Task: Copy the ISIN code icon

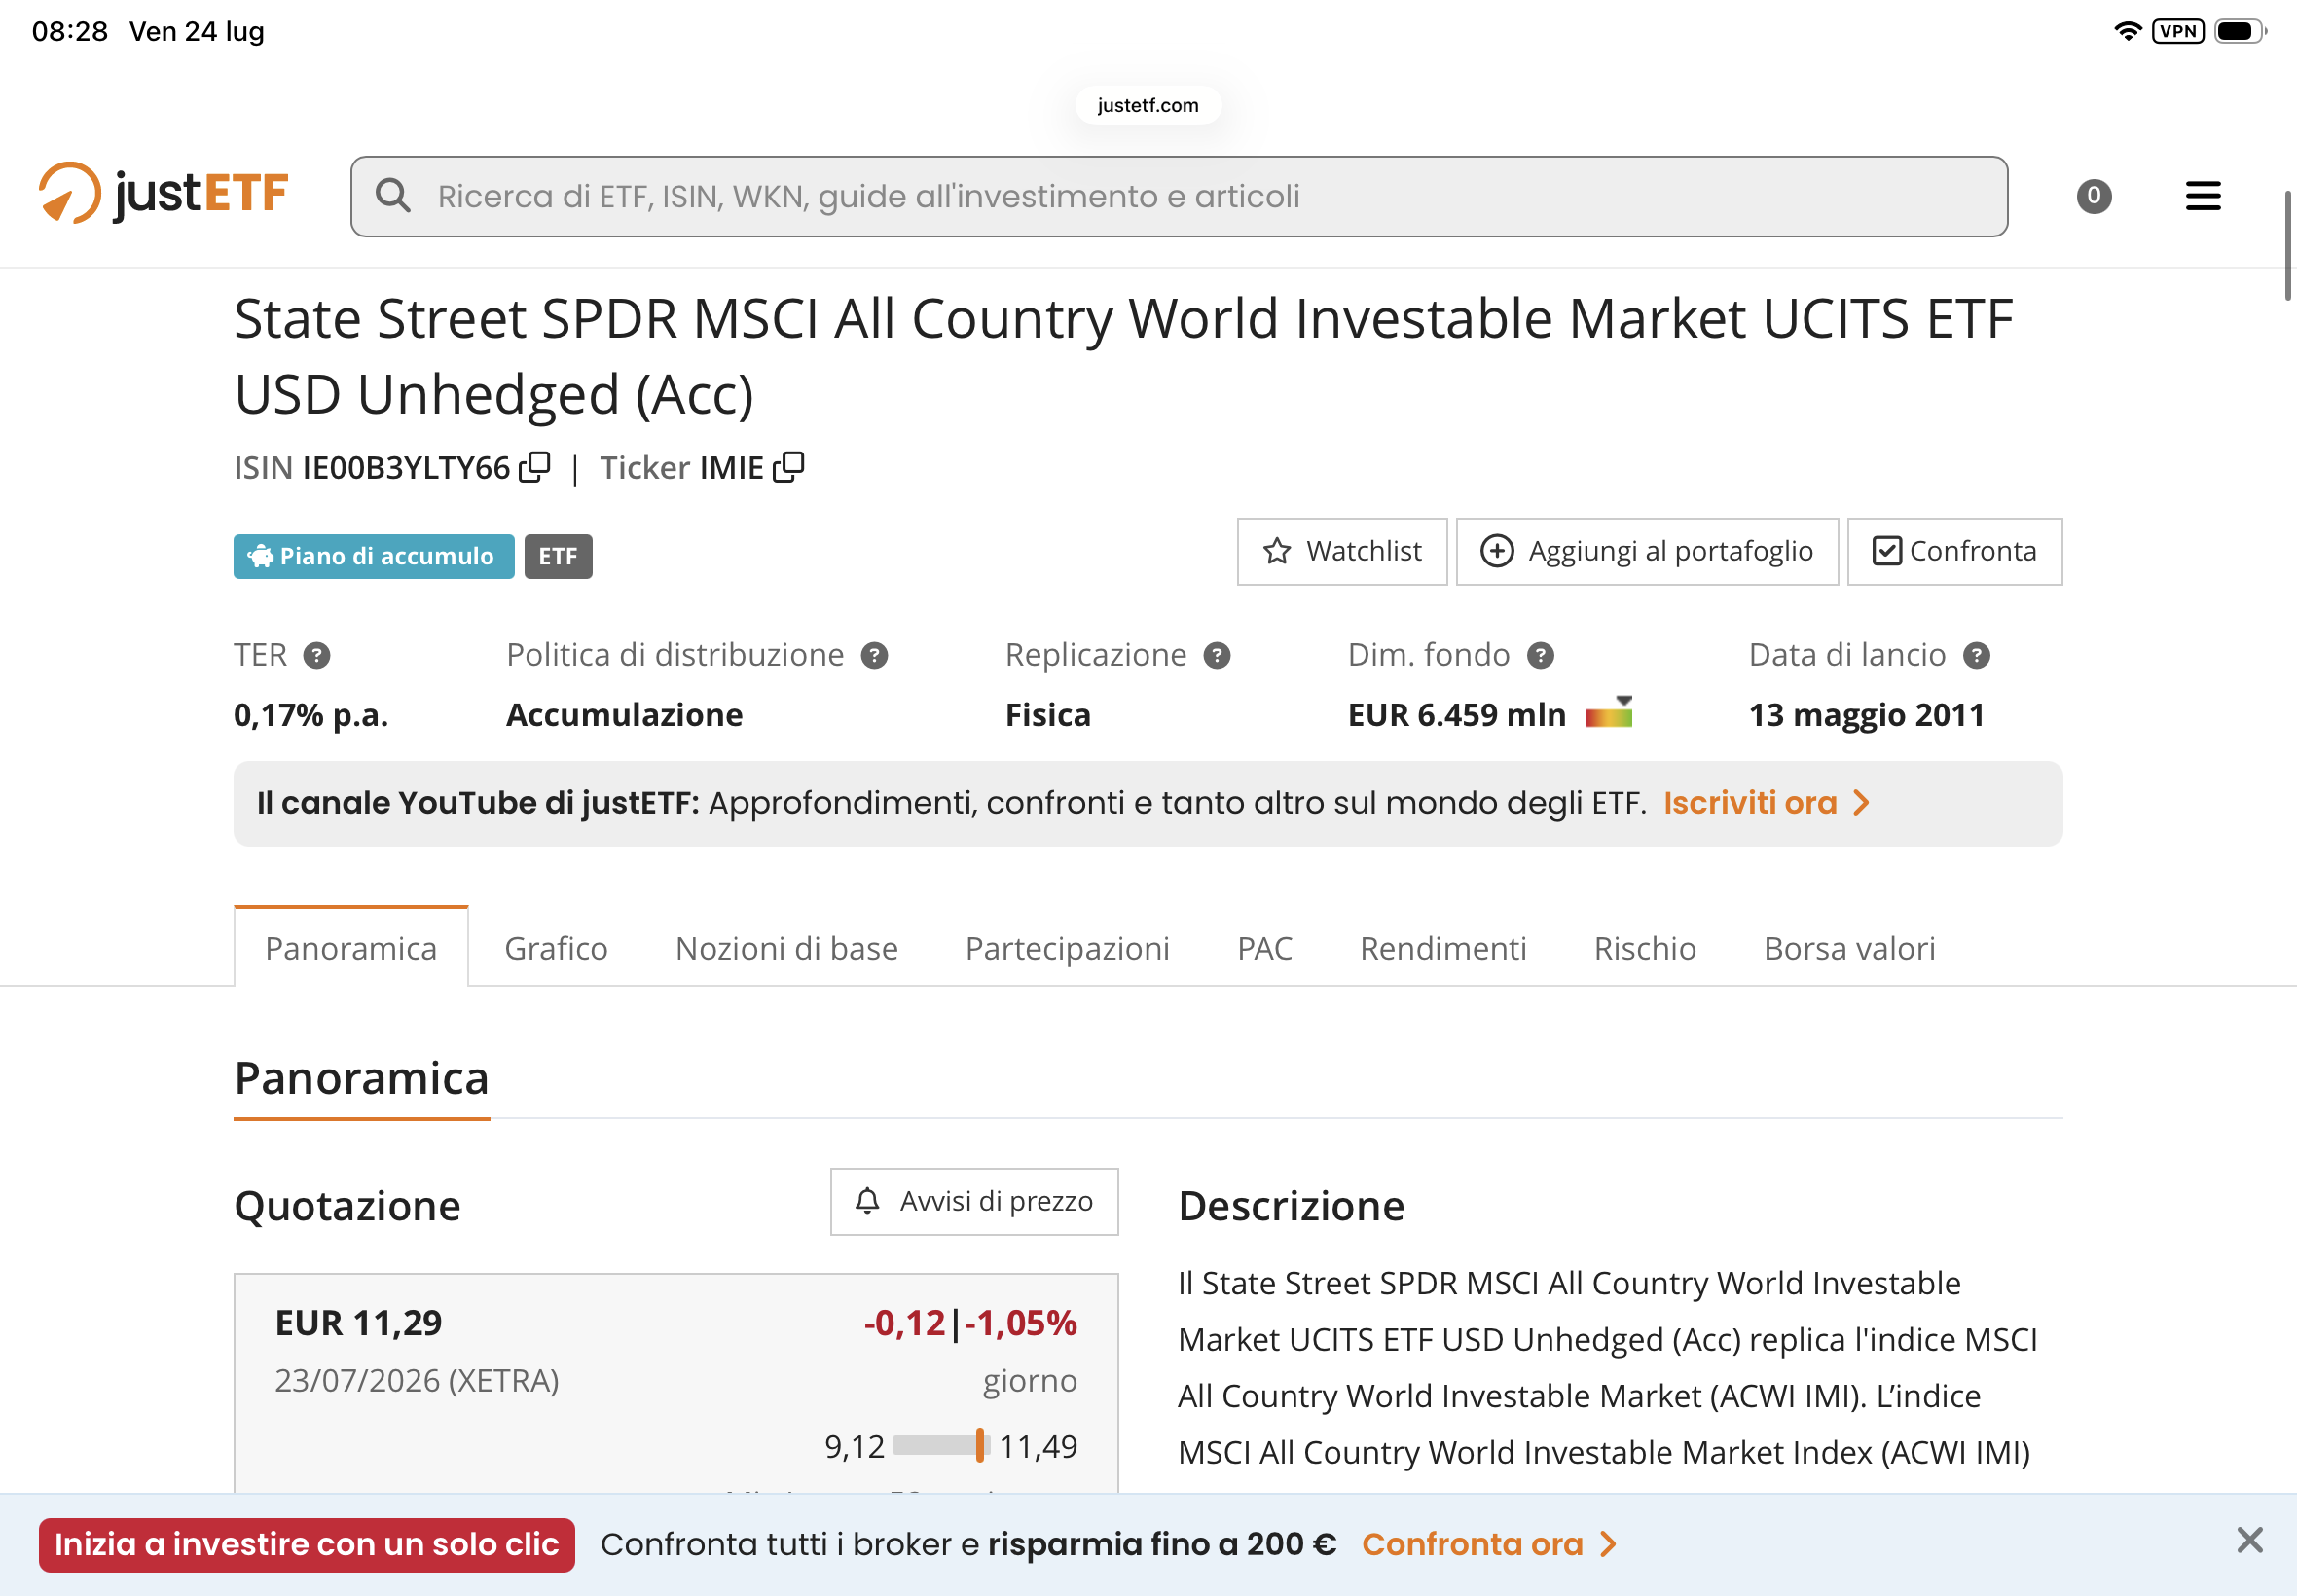Action: click(535, 466)
